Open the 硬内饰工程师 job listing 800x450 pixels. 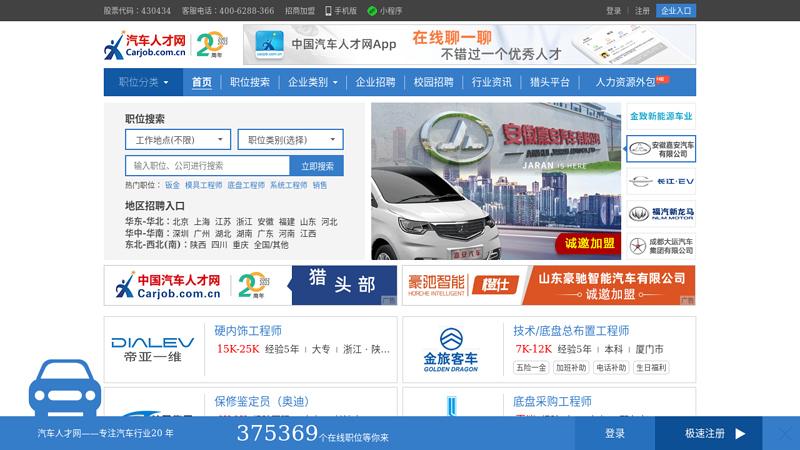pyautogui.click(x=248, y=331)
